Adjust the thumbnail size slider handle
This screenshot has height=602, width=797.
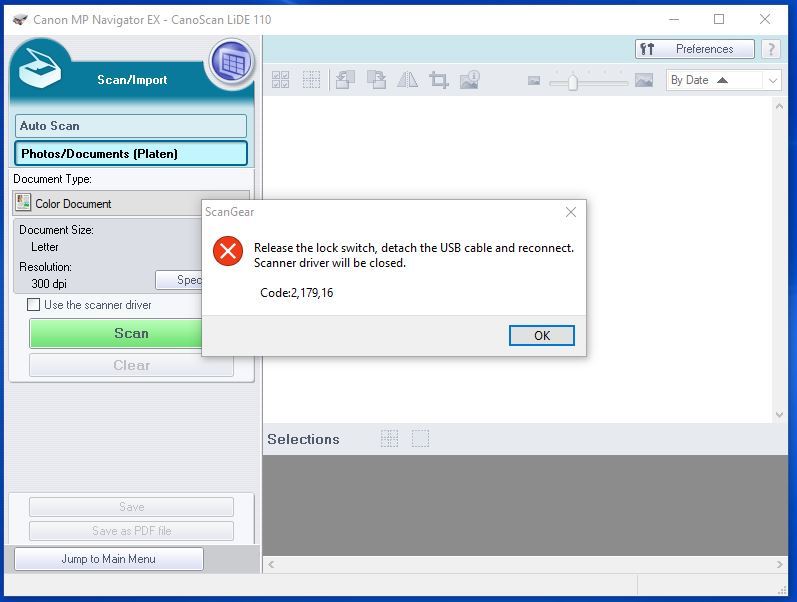[573, 81]
